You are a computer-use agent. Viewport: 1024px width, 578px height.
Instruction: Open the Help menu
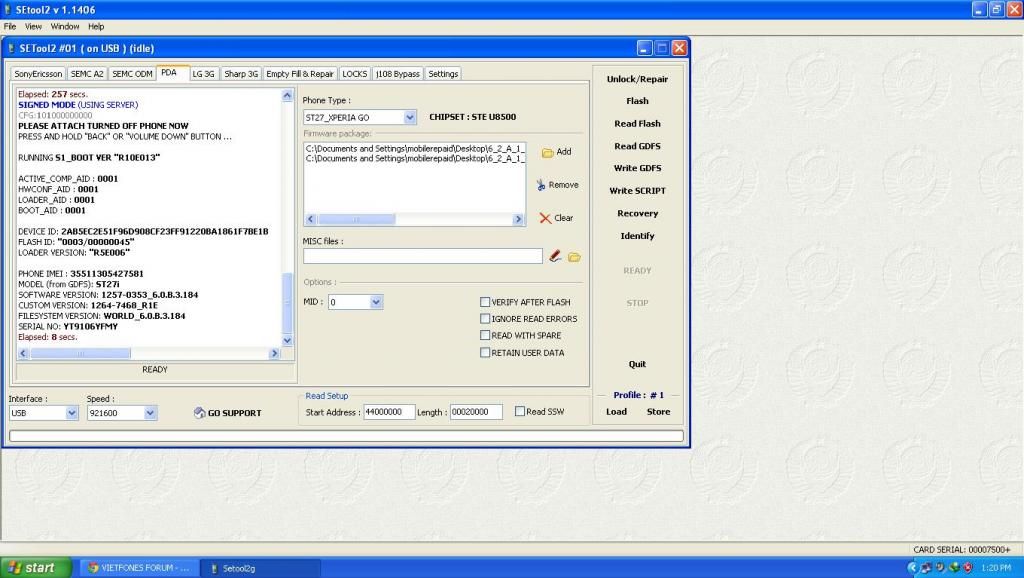click(x=96, y=27)
